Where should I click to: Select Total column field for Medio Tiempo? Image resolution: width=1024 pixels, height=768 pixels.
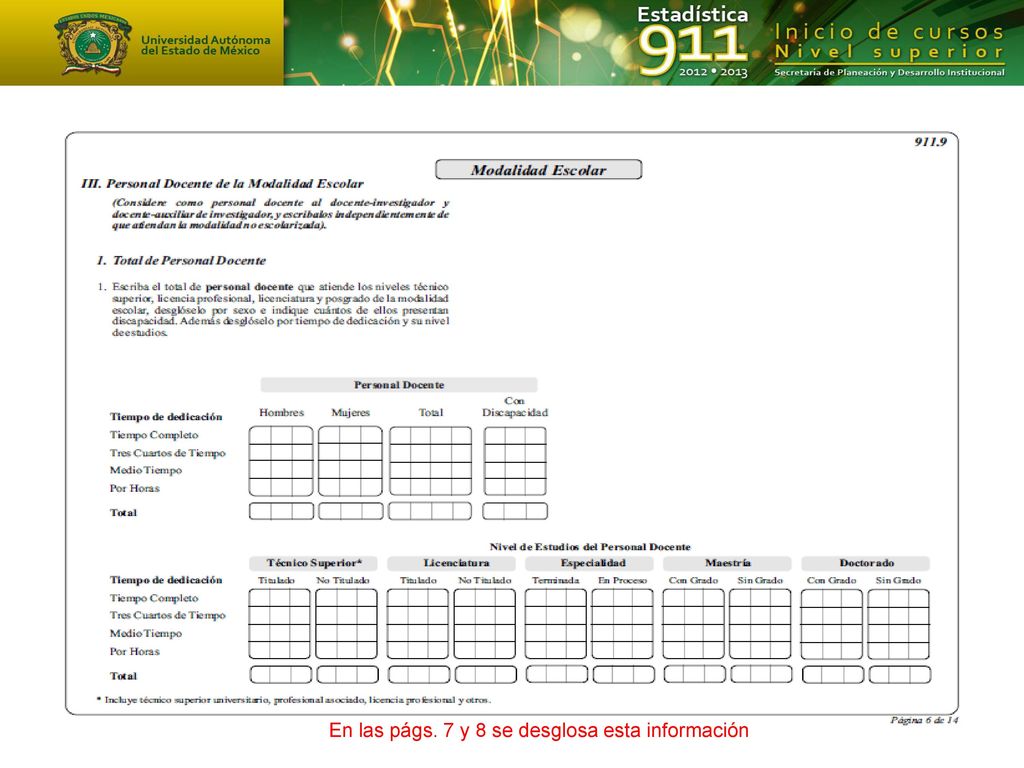pos(430,470)
